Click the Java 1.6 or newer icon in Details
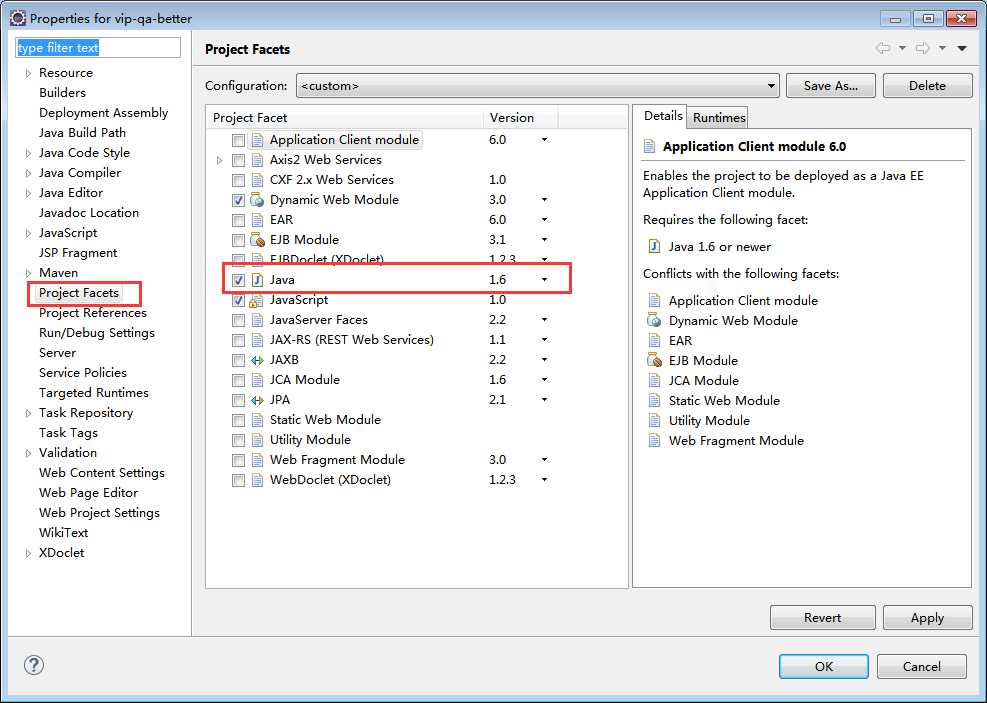The height and width of the screenshot is (703, 987). tap(654, 247)
